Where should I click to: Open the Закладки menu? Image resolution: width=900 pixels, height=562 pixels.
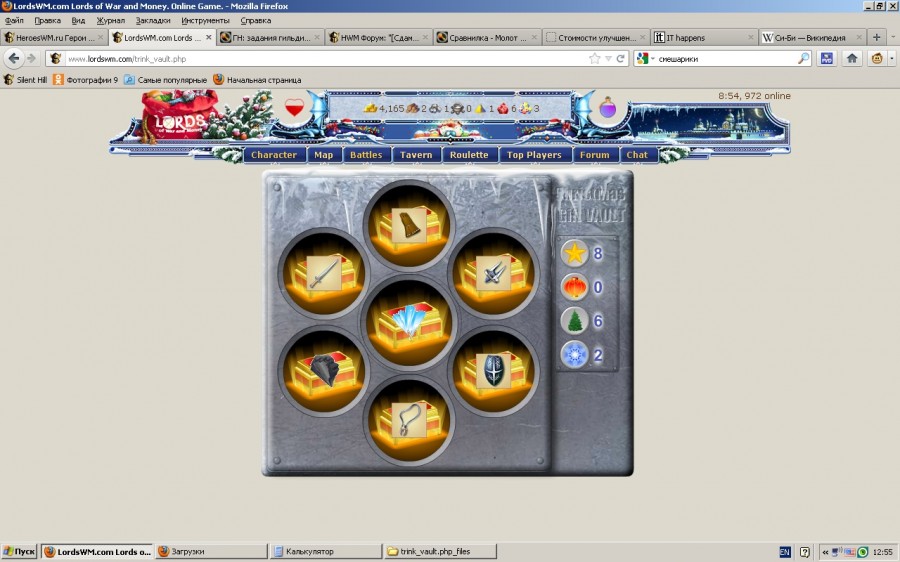pos(153,20)
